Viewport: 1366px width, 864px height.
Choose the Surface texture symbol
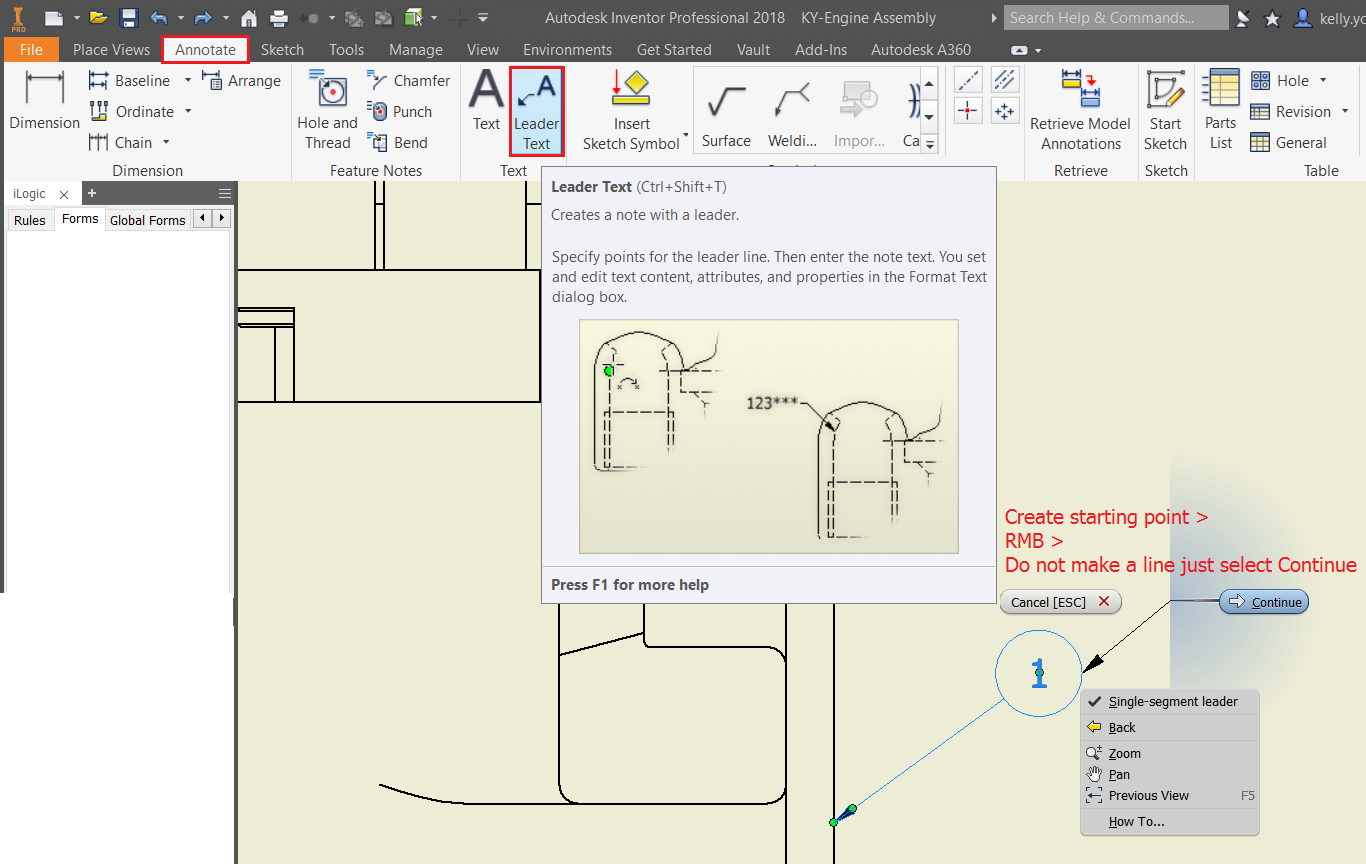[726, 114]
